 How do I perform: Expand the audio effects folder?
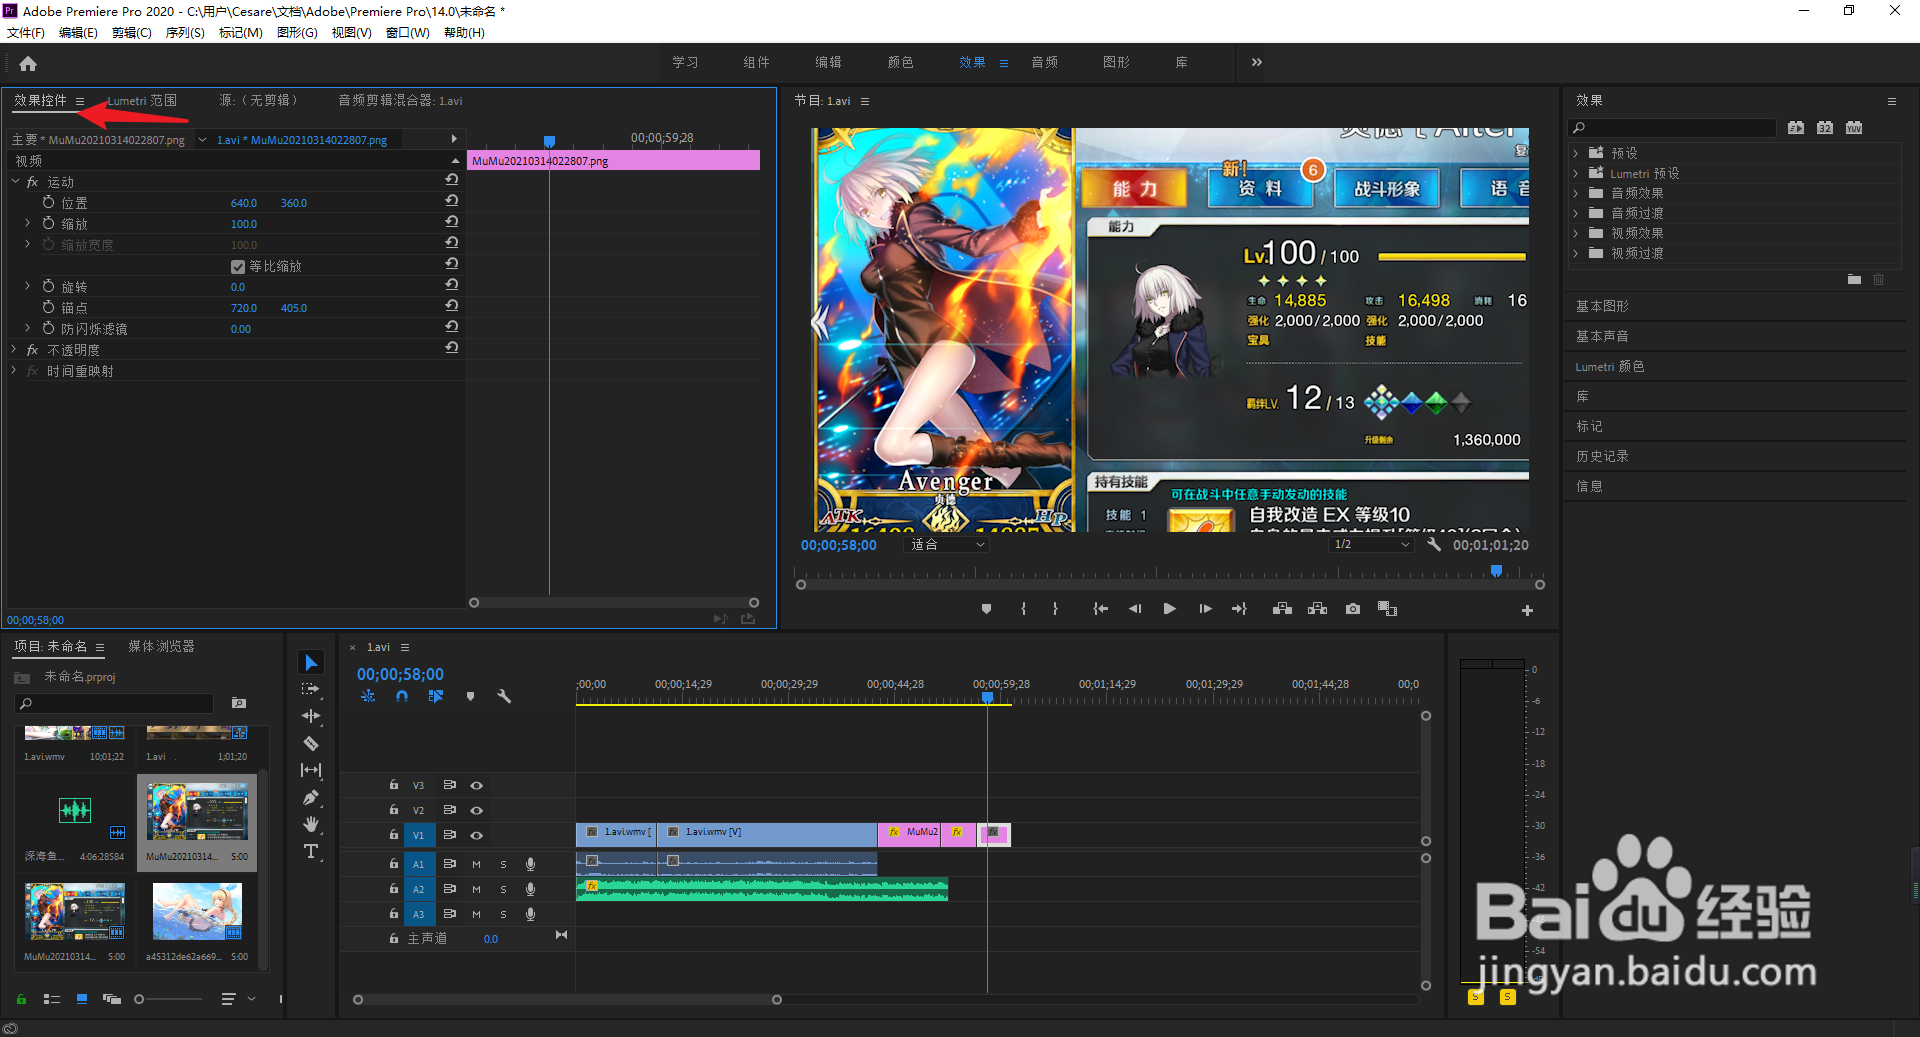click(x=1576, y=193)
